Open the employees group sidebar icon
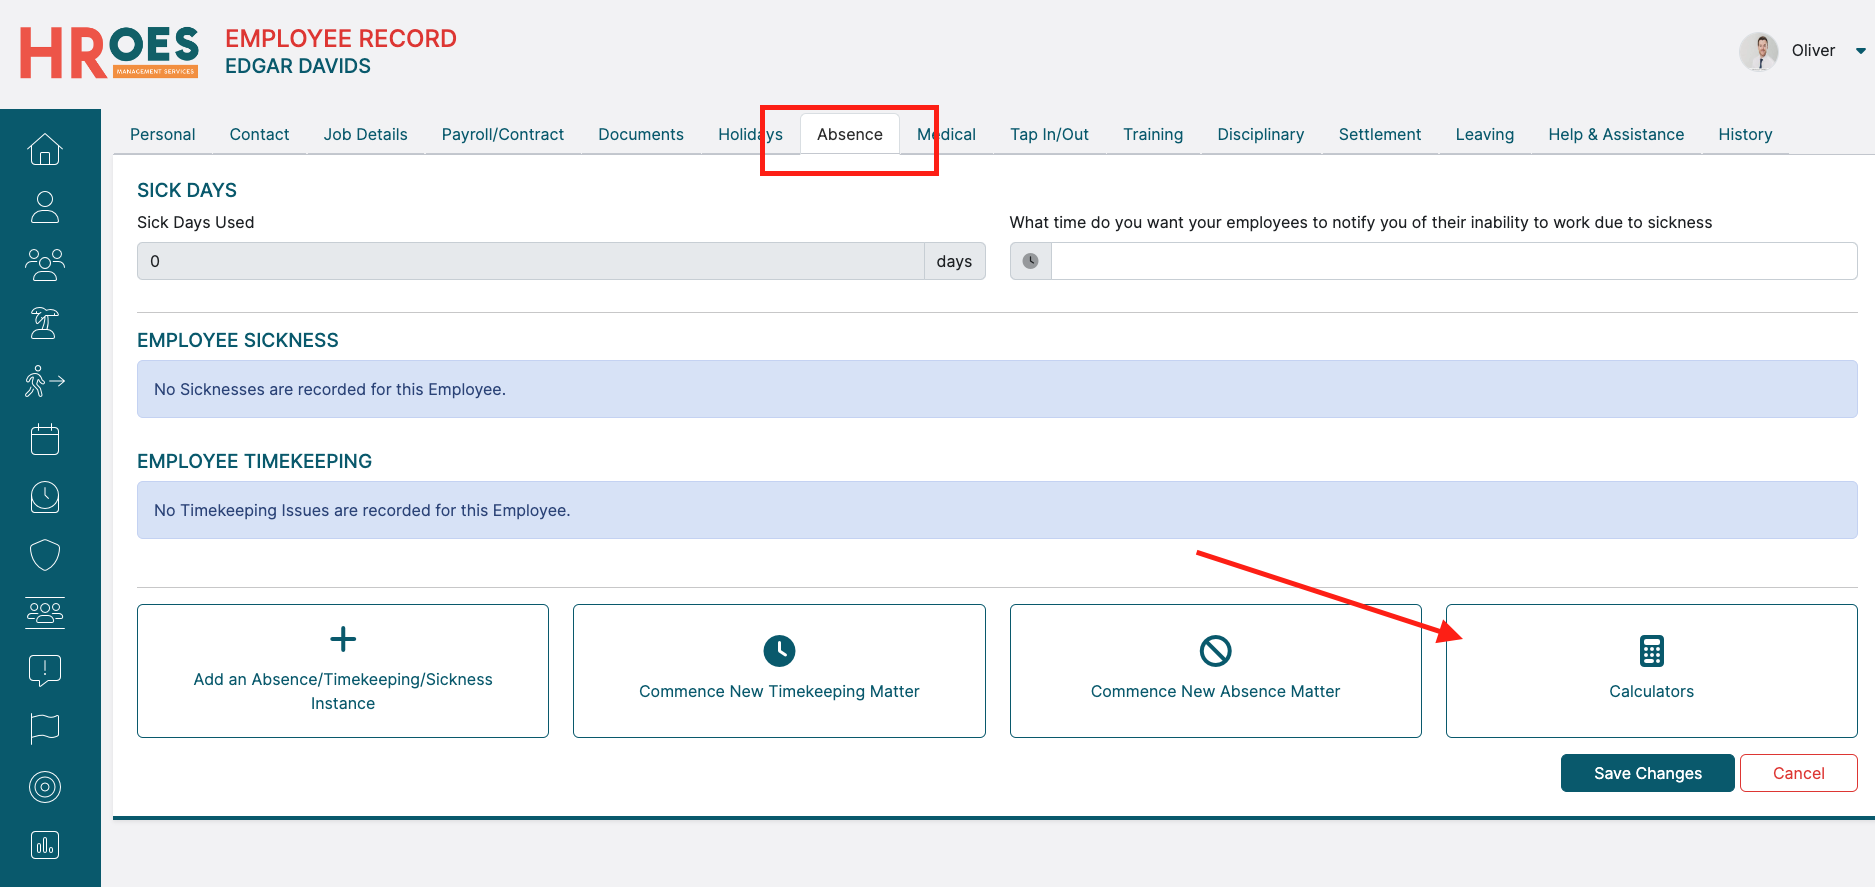The image size is (1875, 887). point(45,265)
